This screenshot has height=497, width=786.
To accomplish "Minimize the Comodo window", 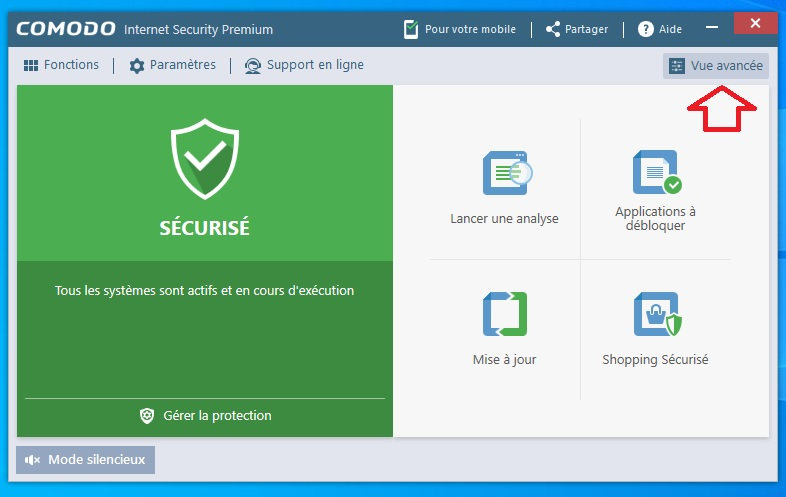I will (x=712, y=27).
